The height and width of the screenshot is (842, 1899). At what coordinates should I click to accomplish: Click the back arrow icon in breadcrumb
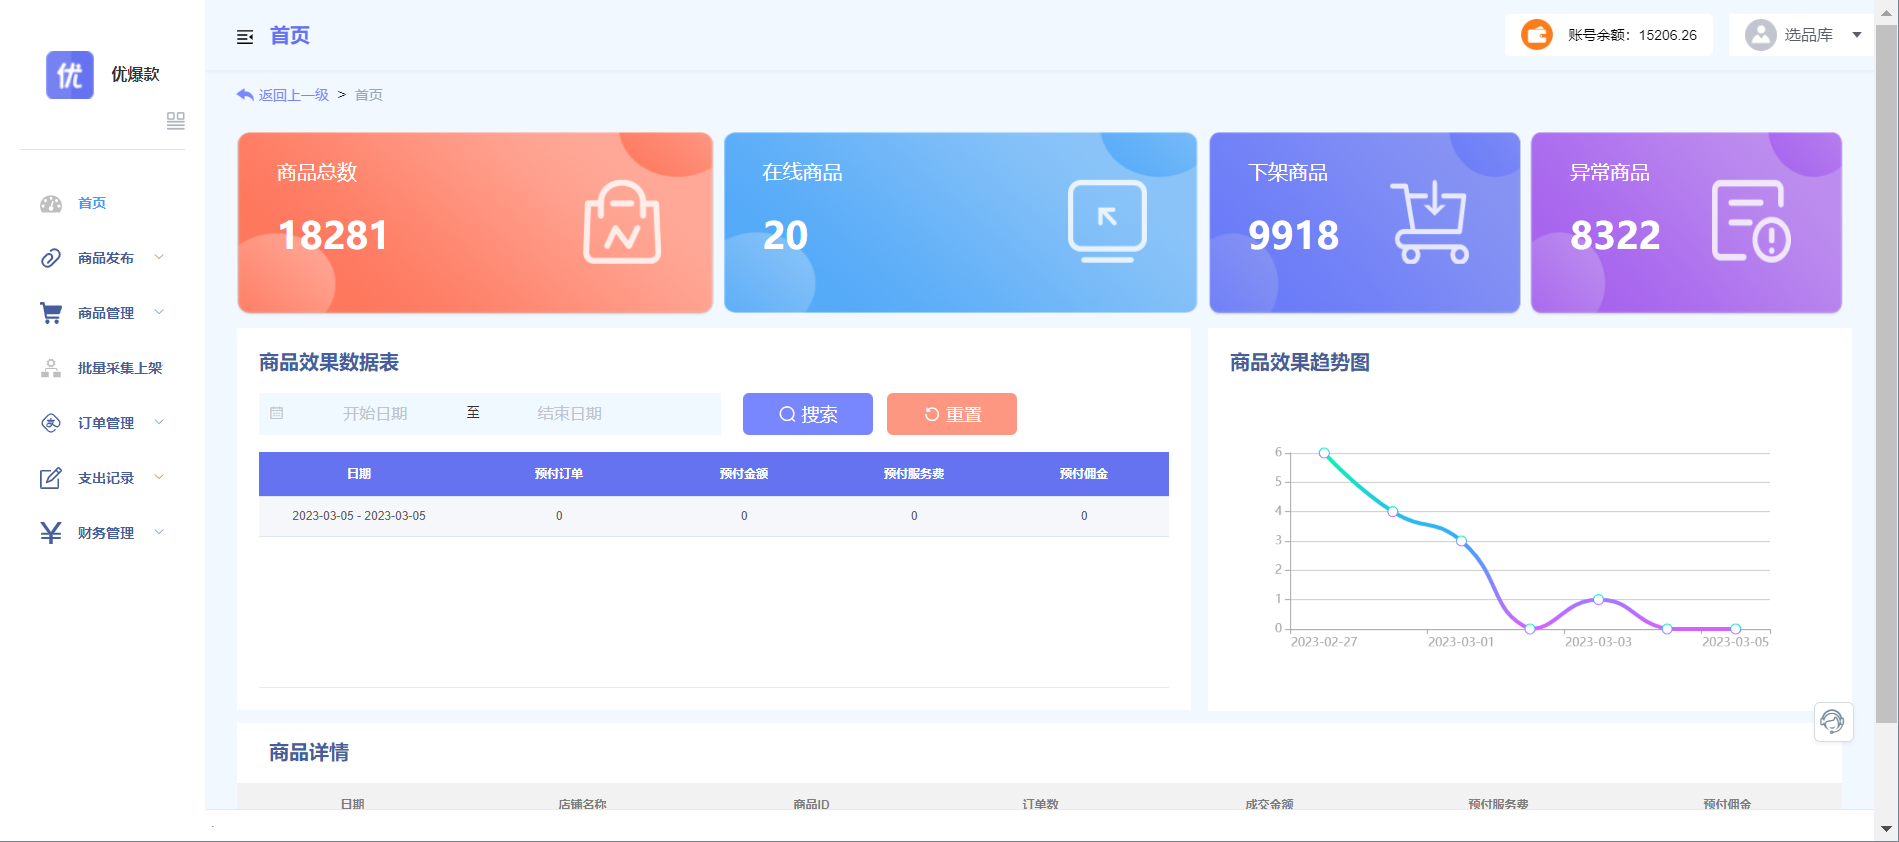pyautogui.click(x=245, y=95)
